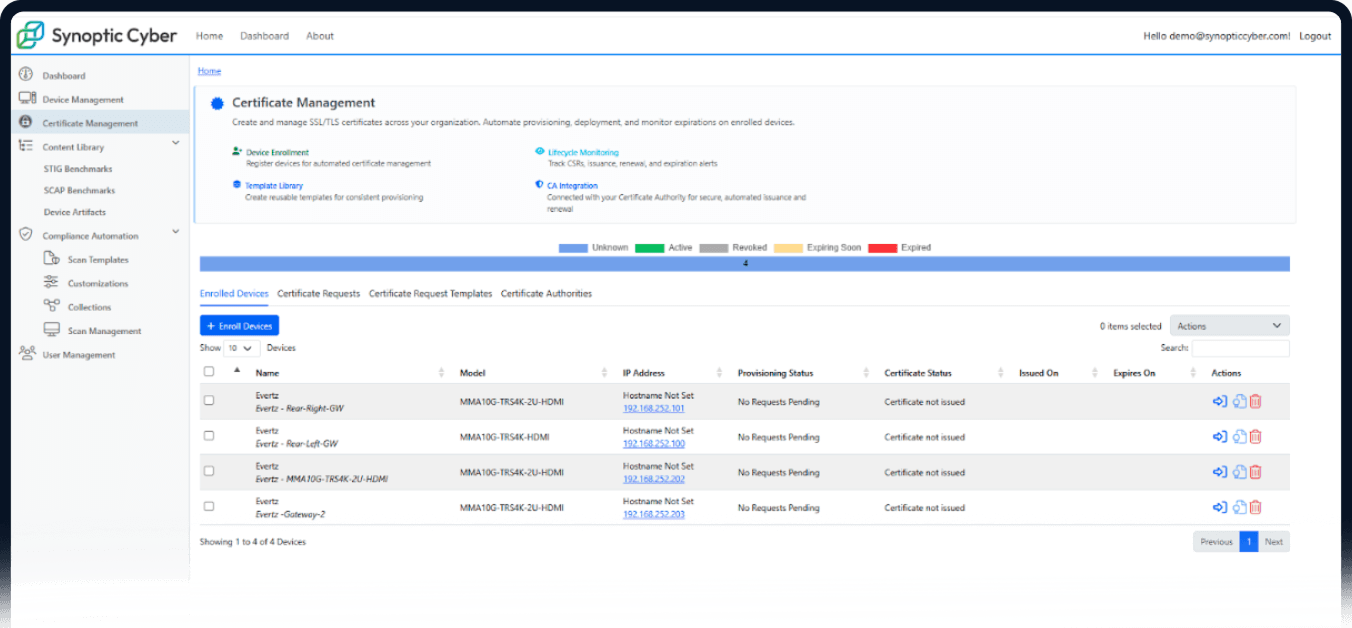This screenshot has height=628, width=1352.
Task: Switch to the Certificate Requests tab
Action: coord(318,294)
